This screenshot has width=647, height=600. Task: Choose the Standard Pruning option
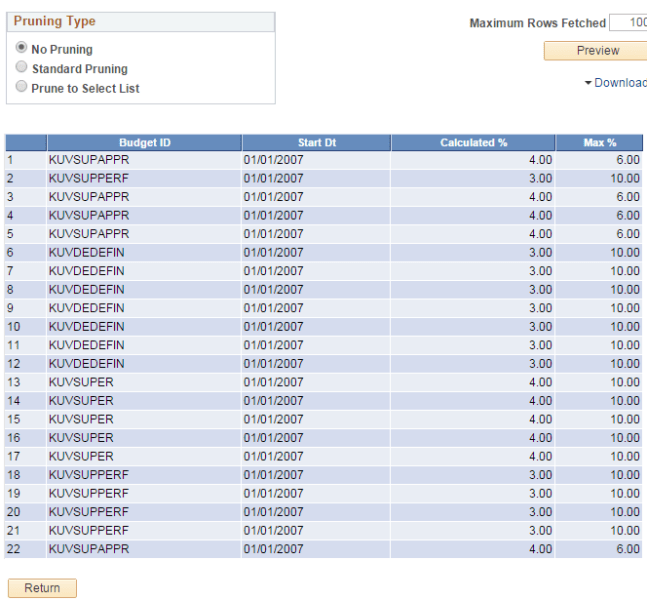point(22,68)
